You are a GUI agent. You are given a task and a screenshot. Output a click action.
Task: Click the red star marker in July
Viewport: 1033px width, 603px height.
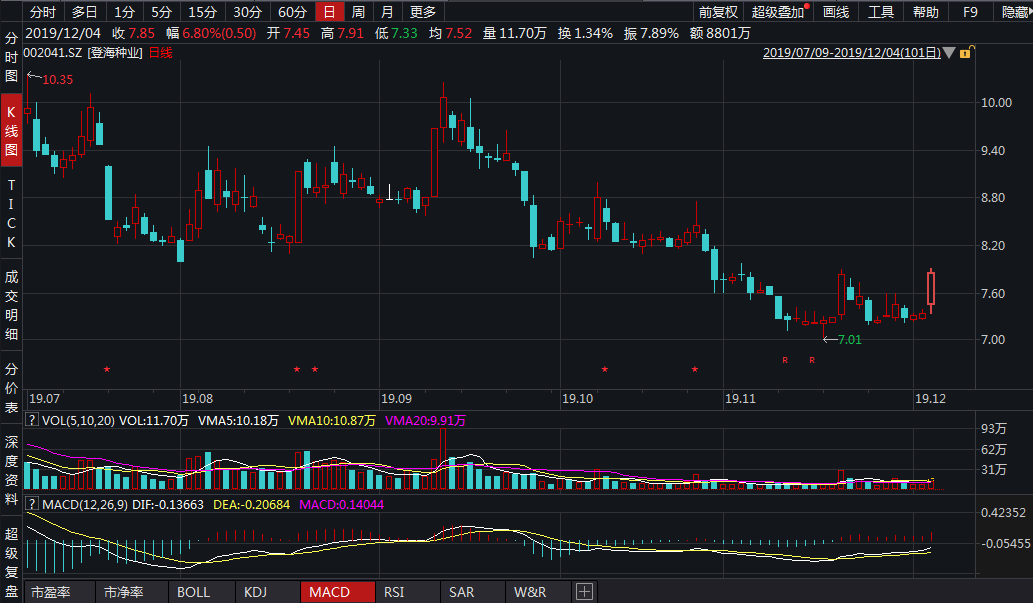click(107, 369)
